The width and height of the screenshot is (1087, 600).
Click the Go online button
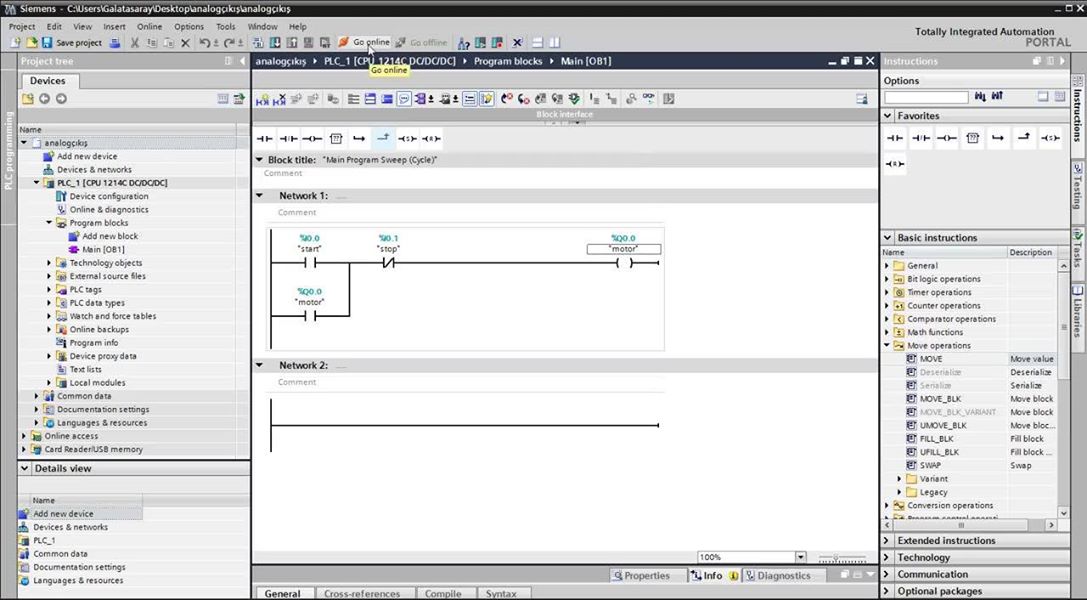click(365, 42)
